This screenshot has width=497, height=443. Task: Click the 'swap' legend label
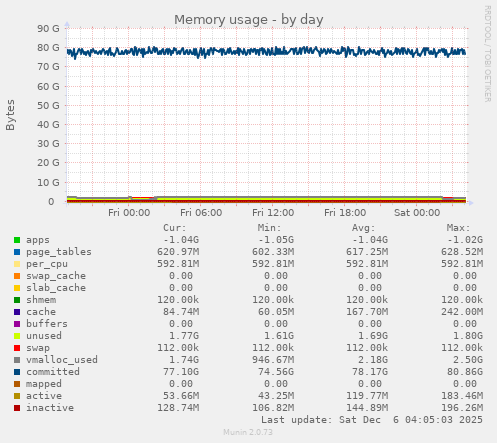(38, 348)
